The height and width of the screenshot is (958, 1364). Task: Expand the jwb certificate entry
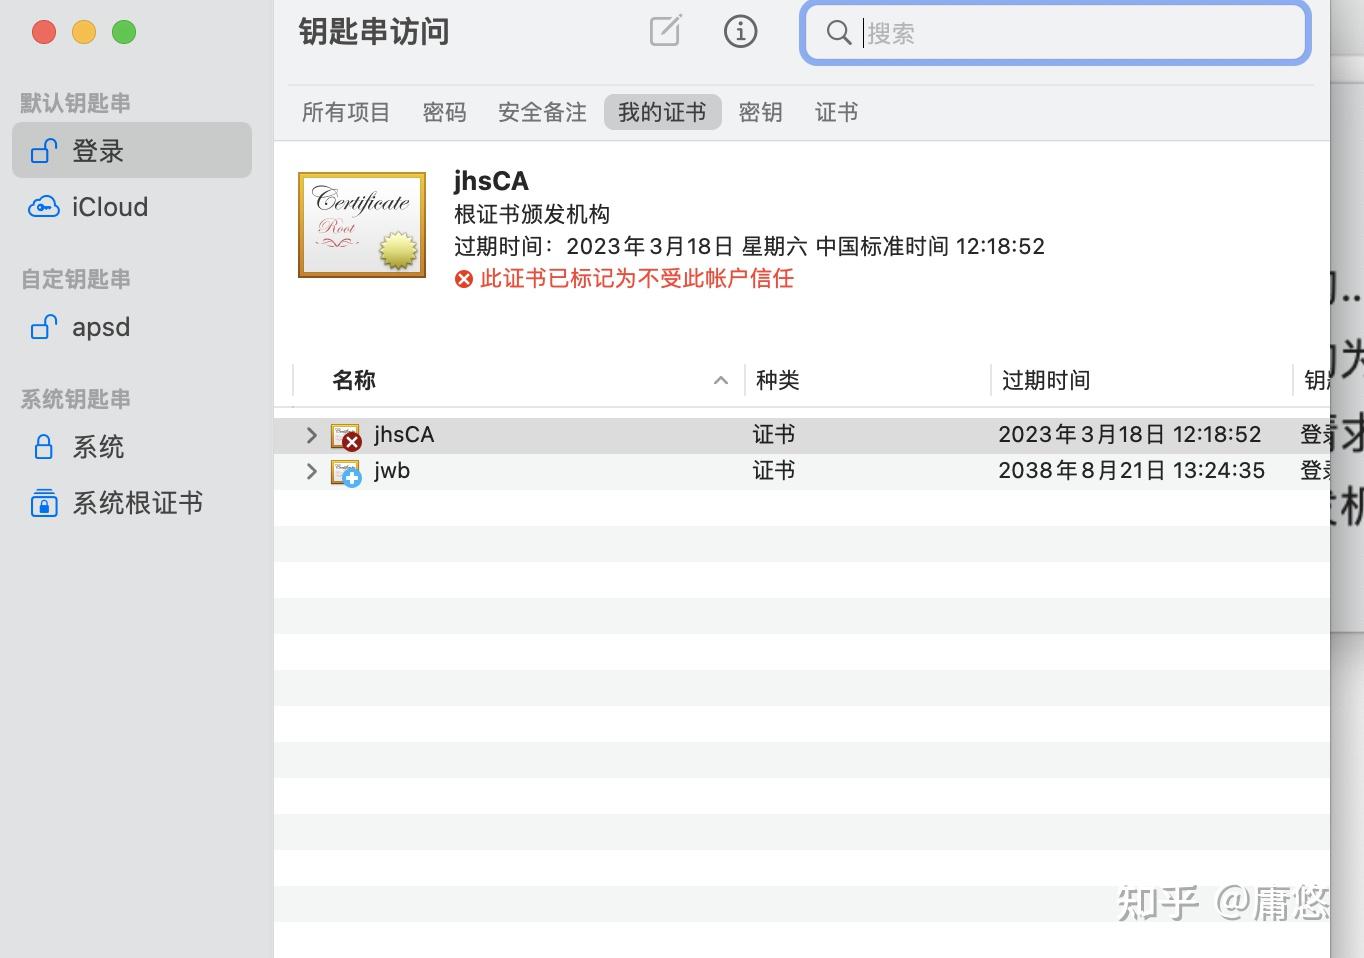(310, 471)
